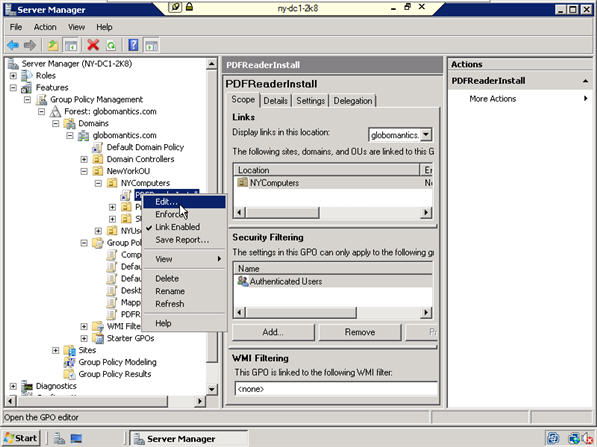Open the Action menu
Image resolution: width=597 pixels, height=447 pixels.
[x=45, y=27]
